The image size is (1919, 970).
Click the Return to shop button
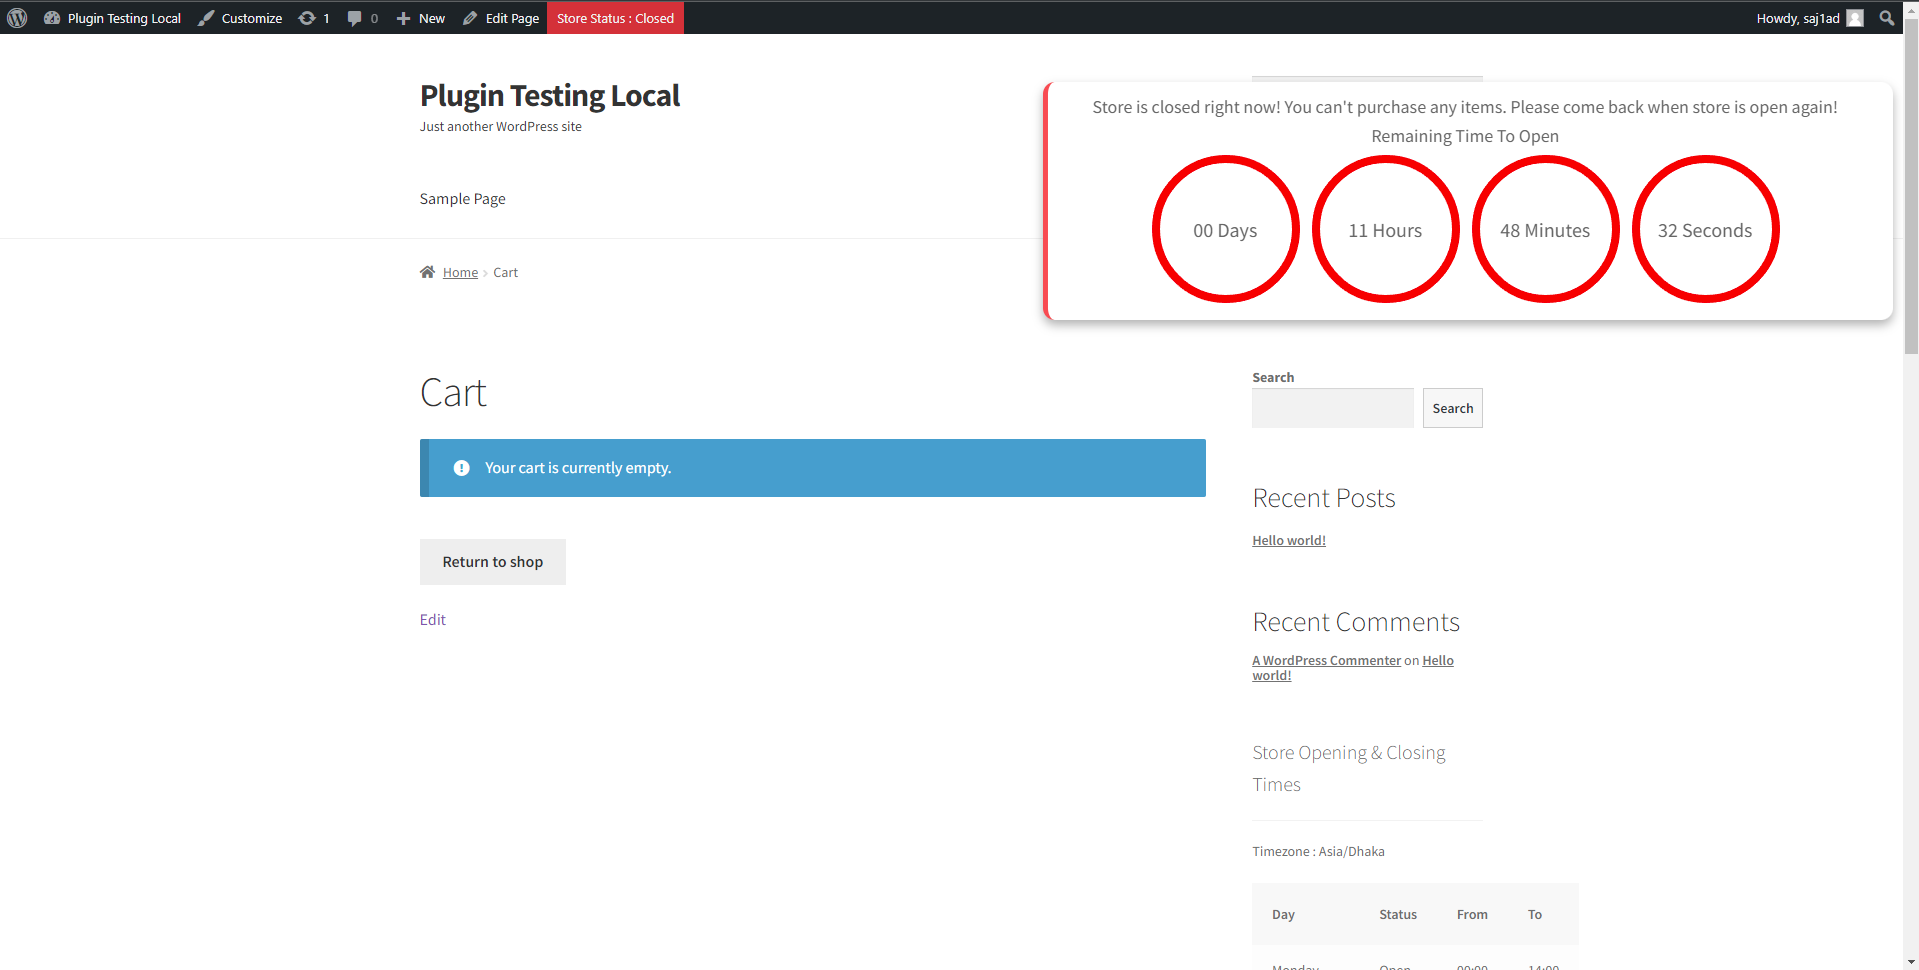pos(493,562)
